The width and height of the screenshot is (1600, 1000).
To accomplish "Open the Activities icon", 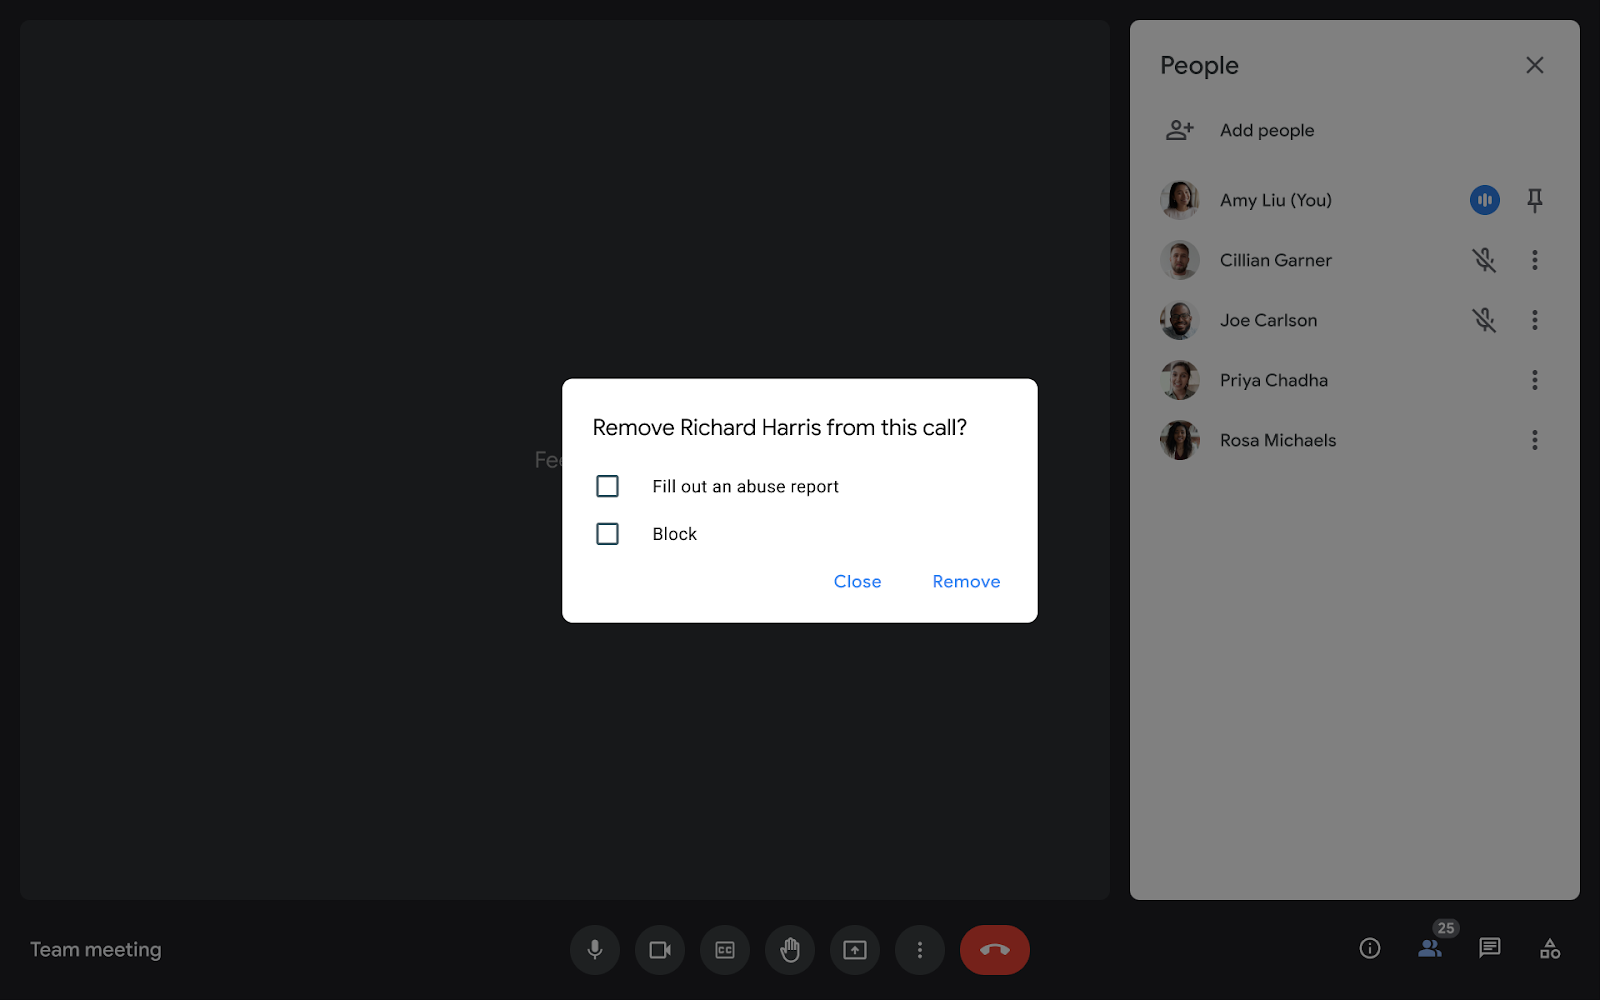I will click(1550, 948).
